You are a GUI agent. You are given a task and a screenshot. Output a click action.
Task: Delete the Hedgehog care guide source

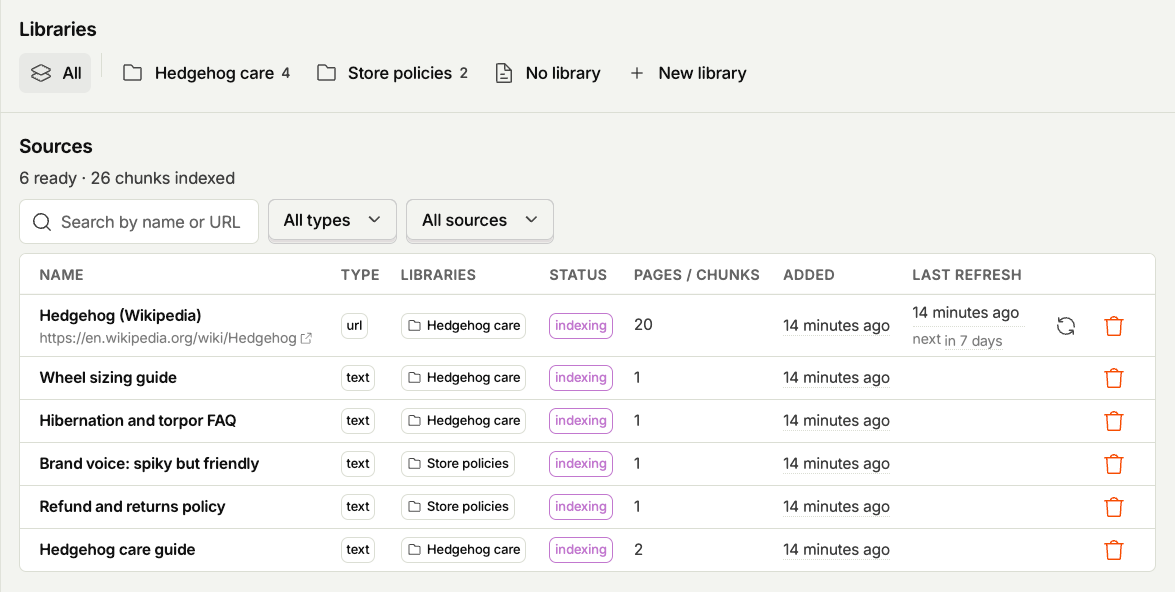pyautogui.click(x=1114, y=550)
